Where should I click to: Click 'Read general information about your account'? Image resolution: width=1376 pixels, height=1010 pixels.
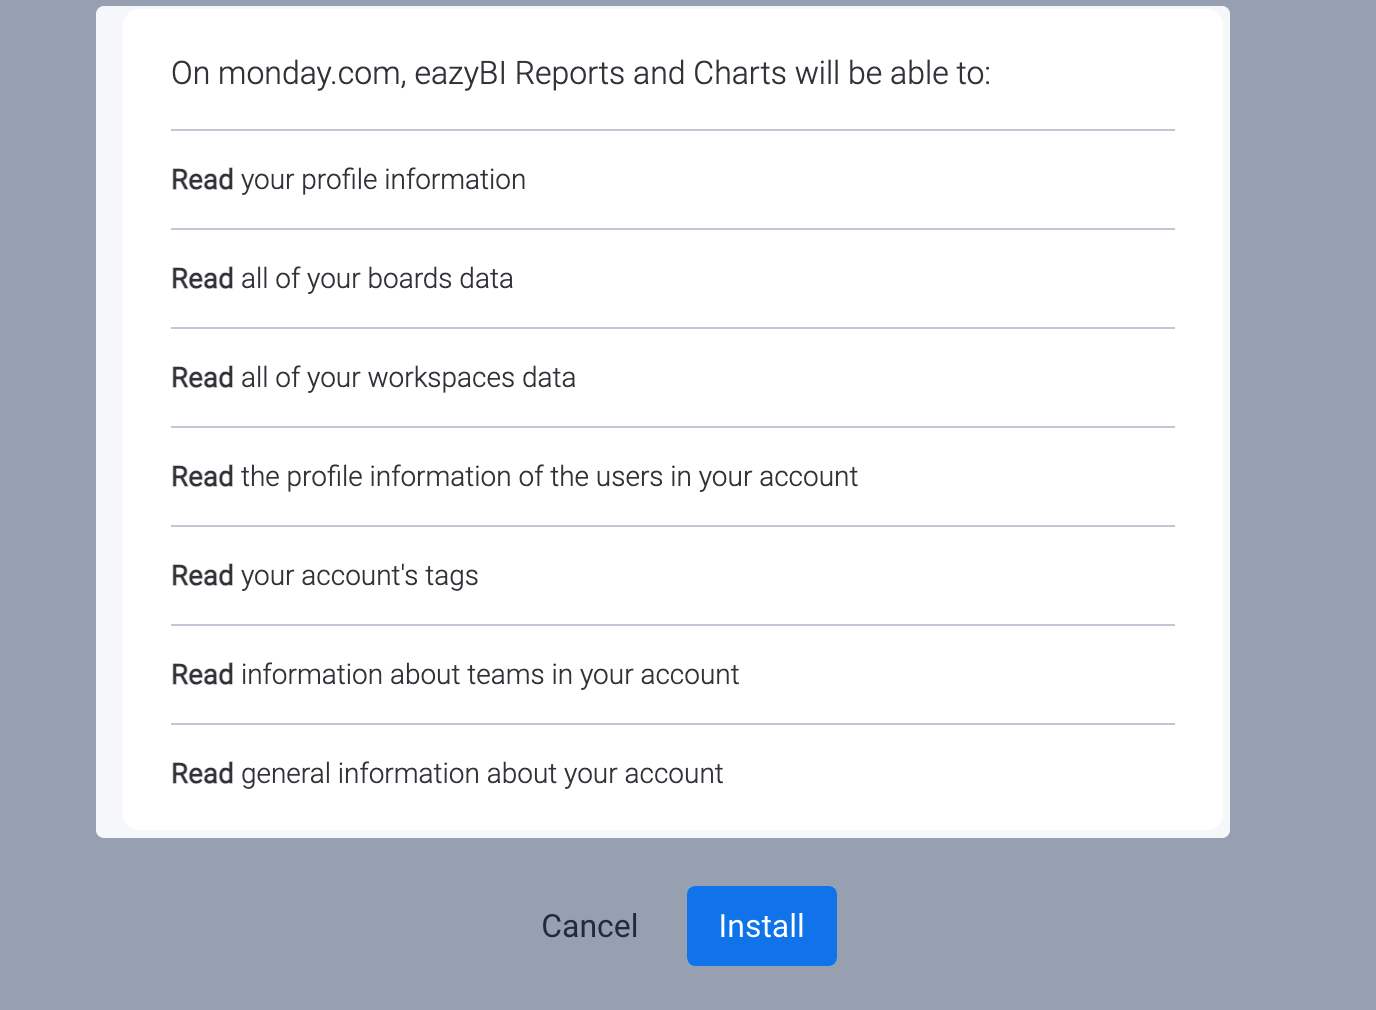[x=448, y=774]
